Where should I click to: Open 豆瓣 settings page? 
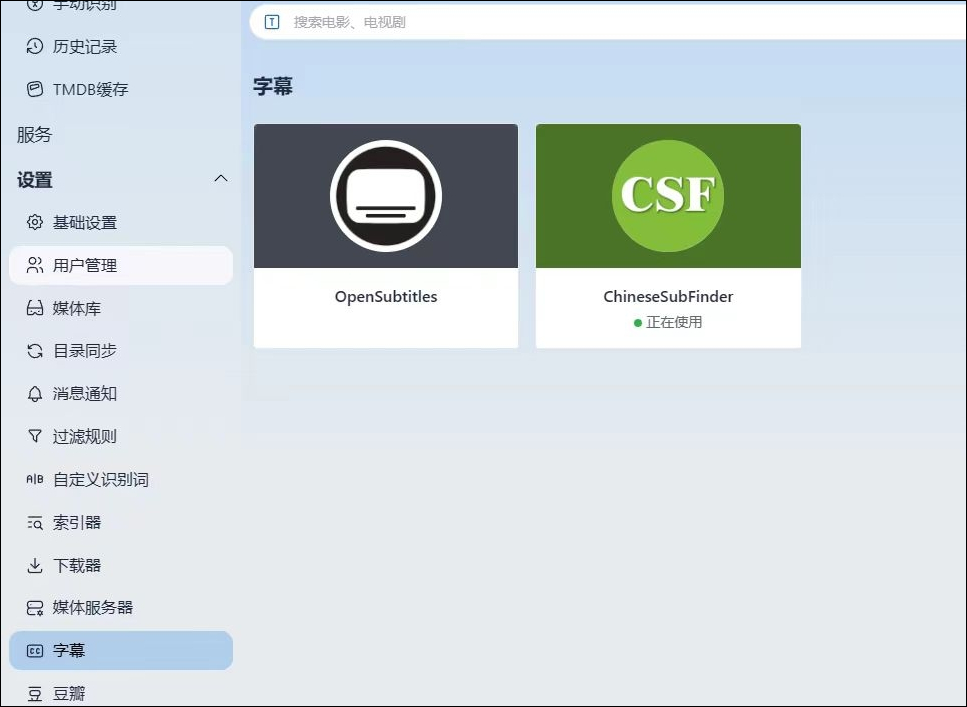point(69,693)
